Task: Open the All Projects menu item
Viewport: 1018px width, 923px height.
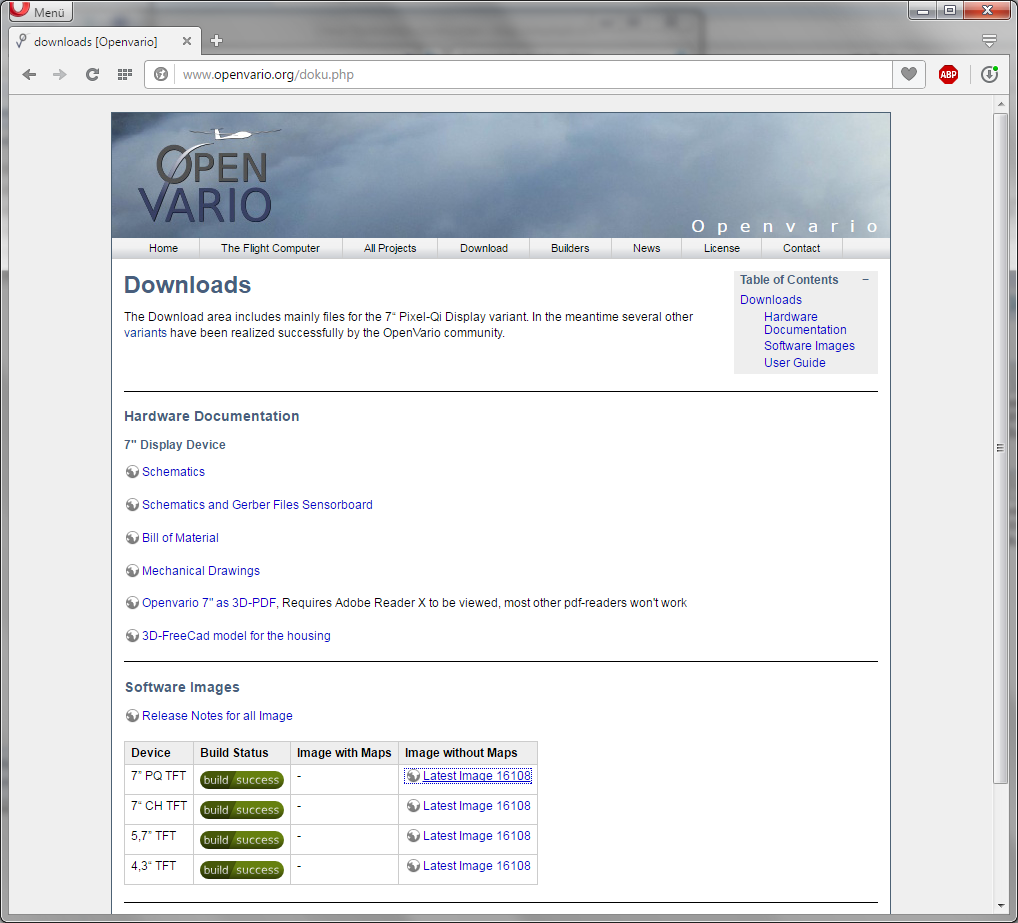Action: pyautogui.click(x=390, y=248)
